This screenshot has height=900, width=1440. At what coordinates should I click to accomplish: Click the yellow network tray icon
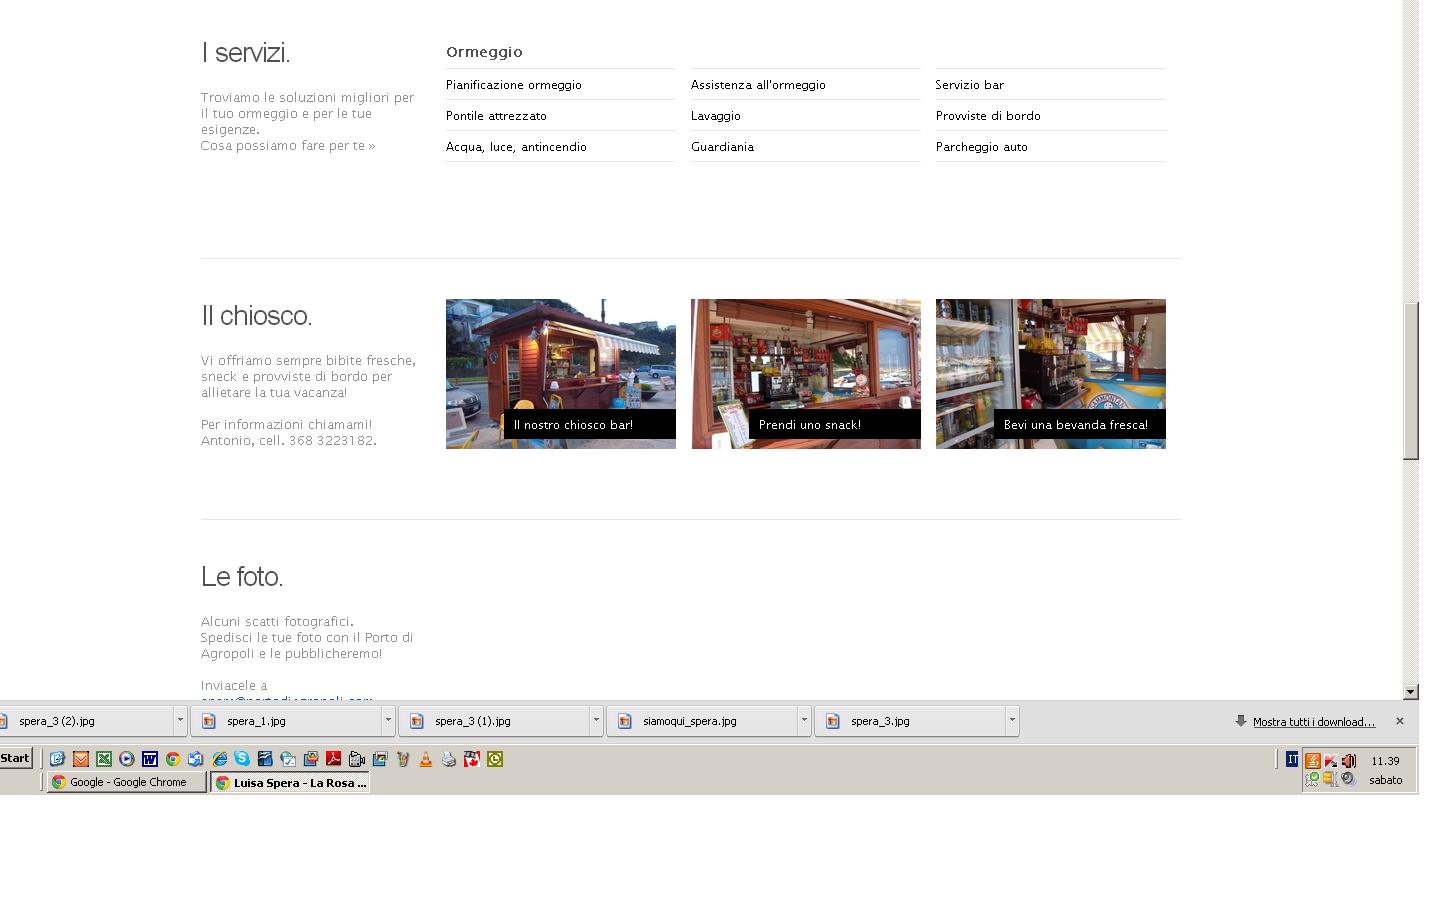pos(1331,779)
